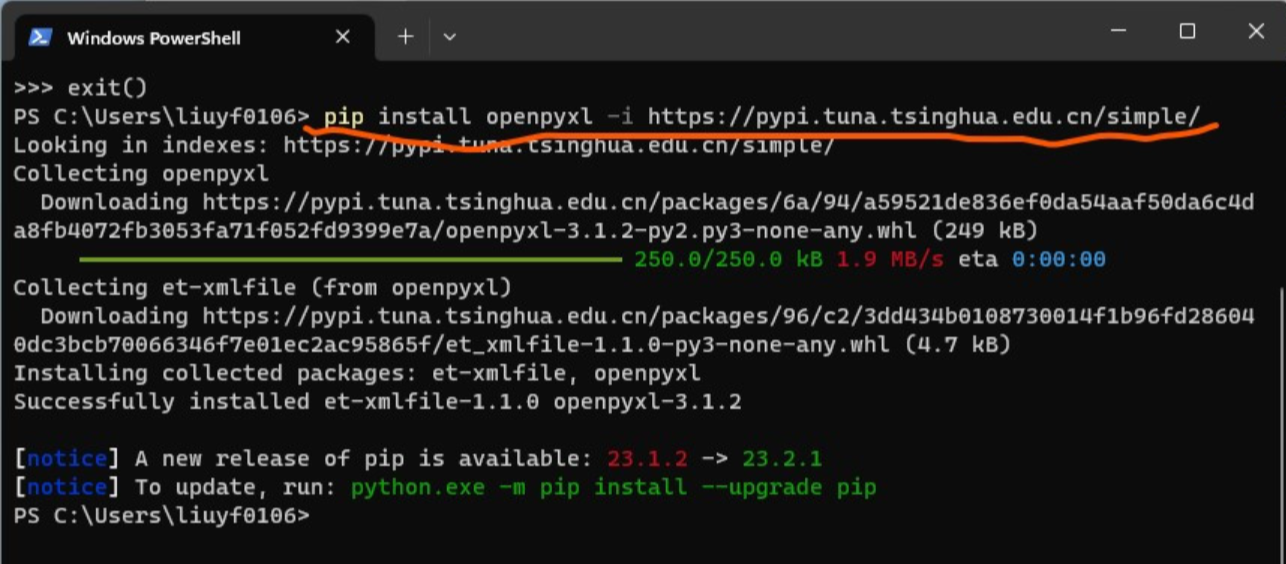The height and width of the screenshot is (564, 1286).
Task: Click the green download progress bar
Action: (350, 260)
